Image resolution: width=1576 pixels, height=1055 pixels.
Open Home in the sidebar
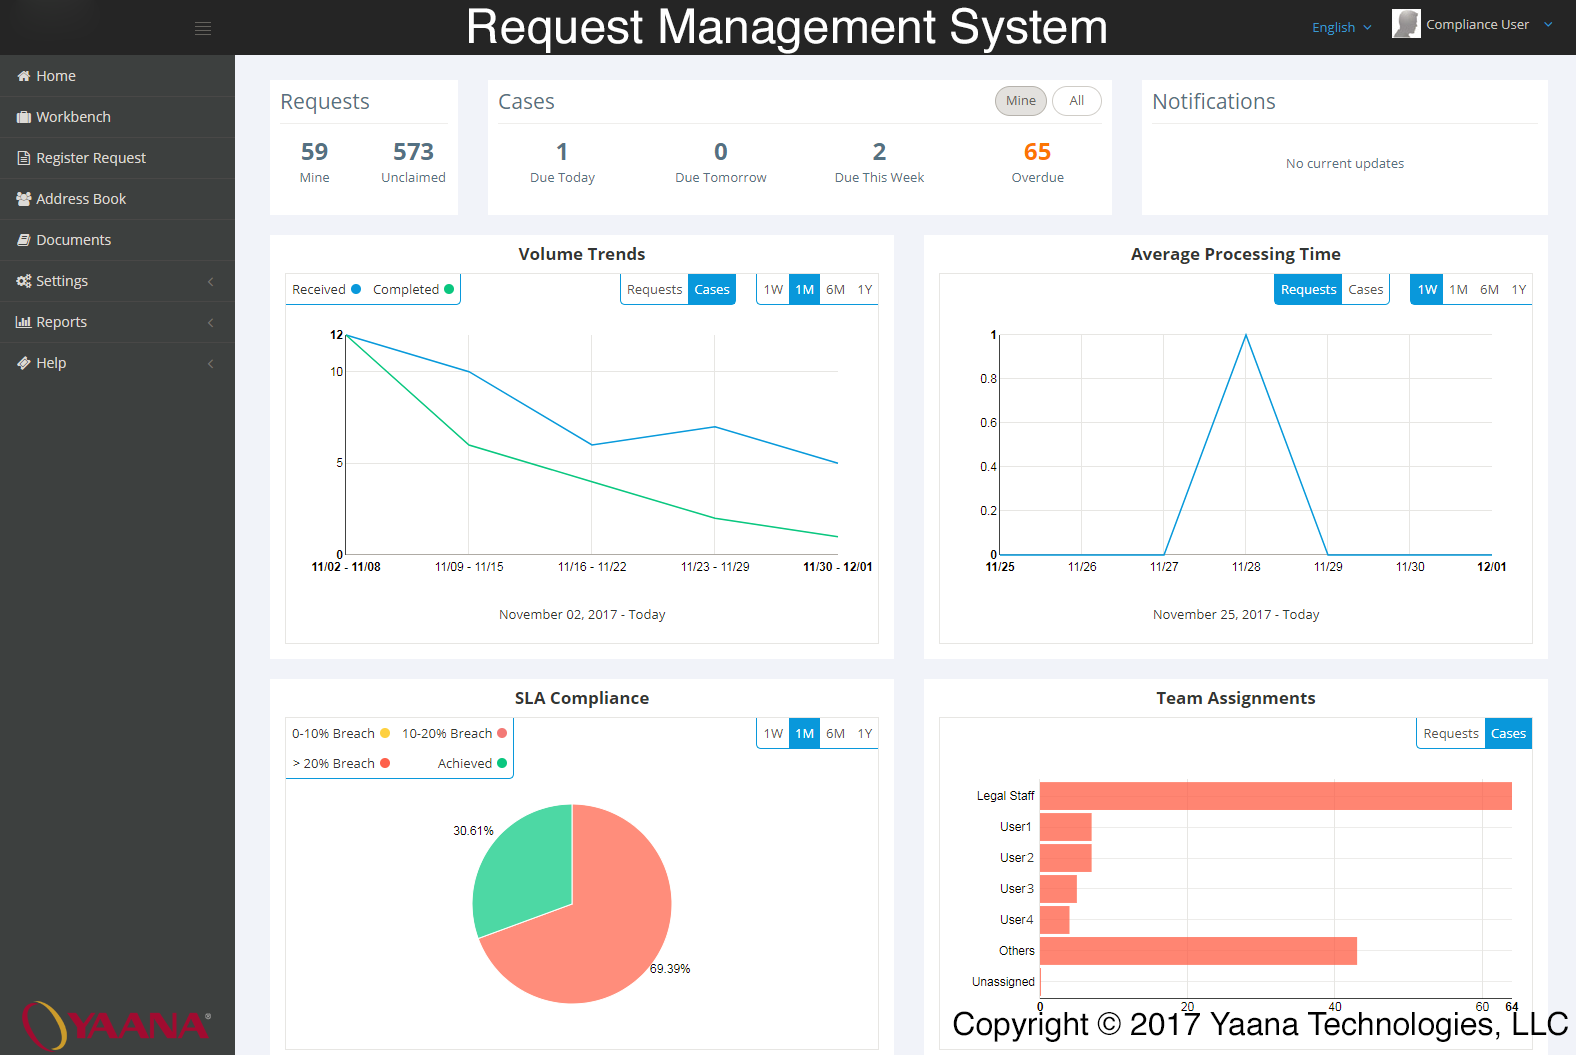tap(117, 76)
